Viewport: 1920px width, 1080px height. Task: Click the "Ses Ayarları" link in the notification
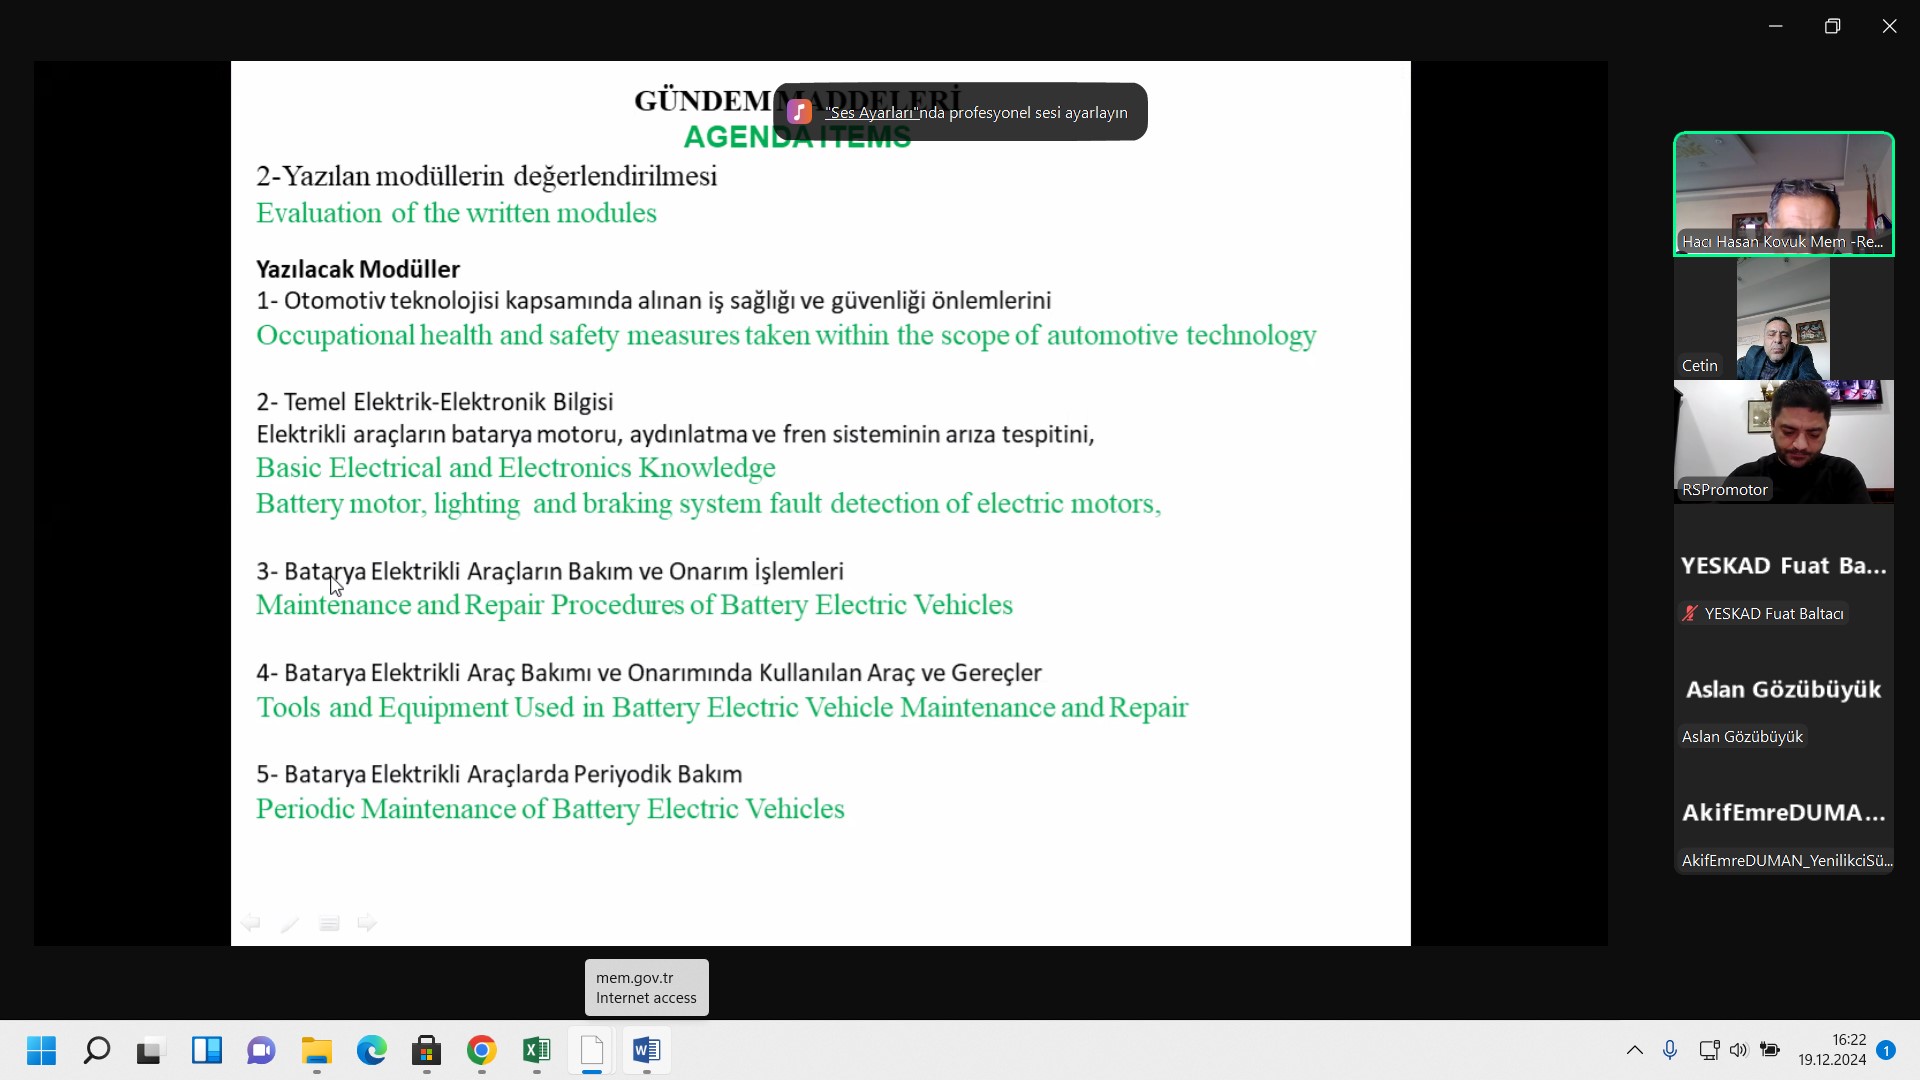[x=871, y=113]
